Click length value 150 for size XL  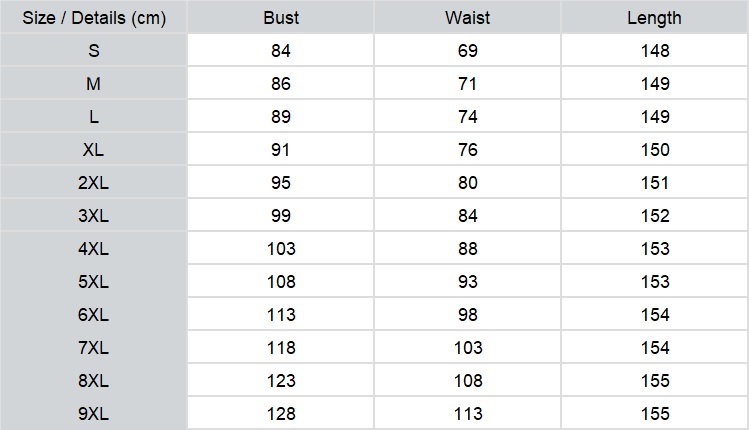click(655, 150)
